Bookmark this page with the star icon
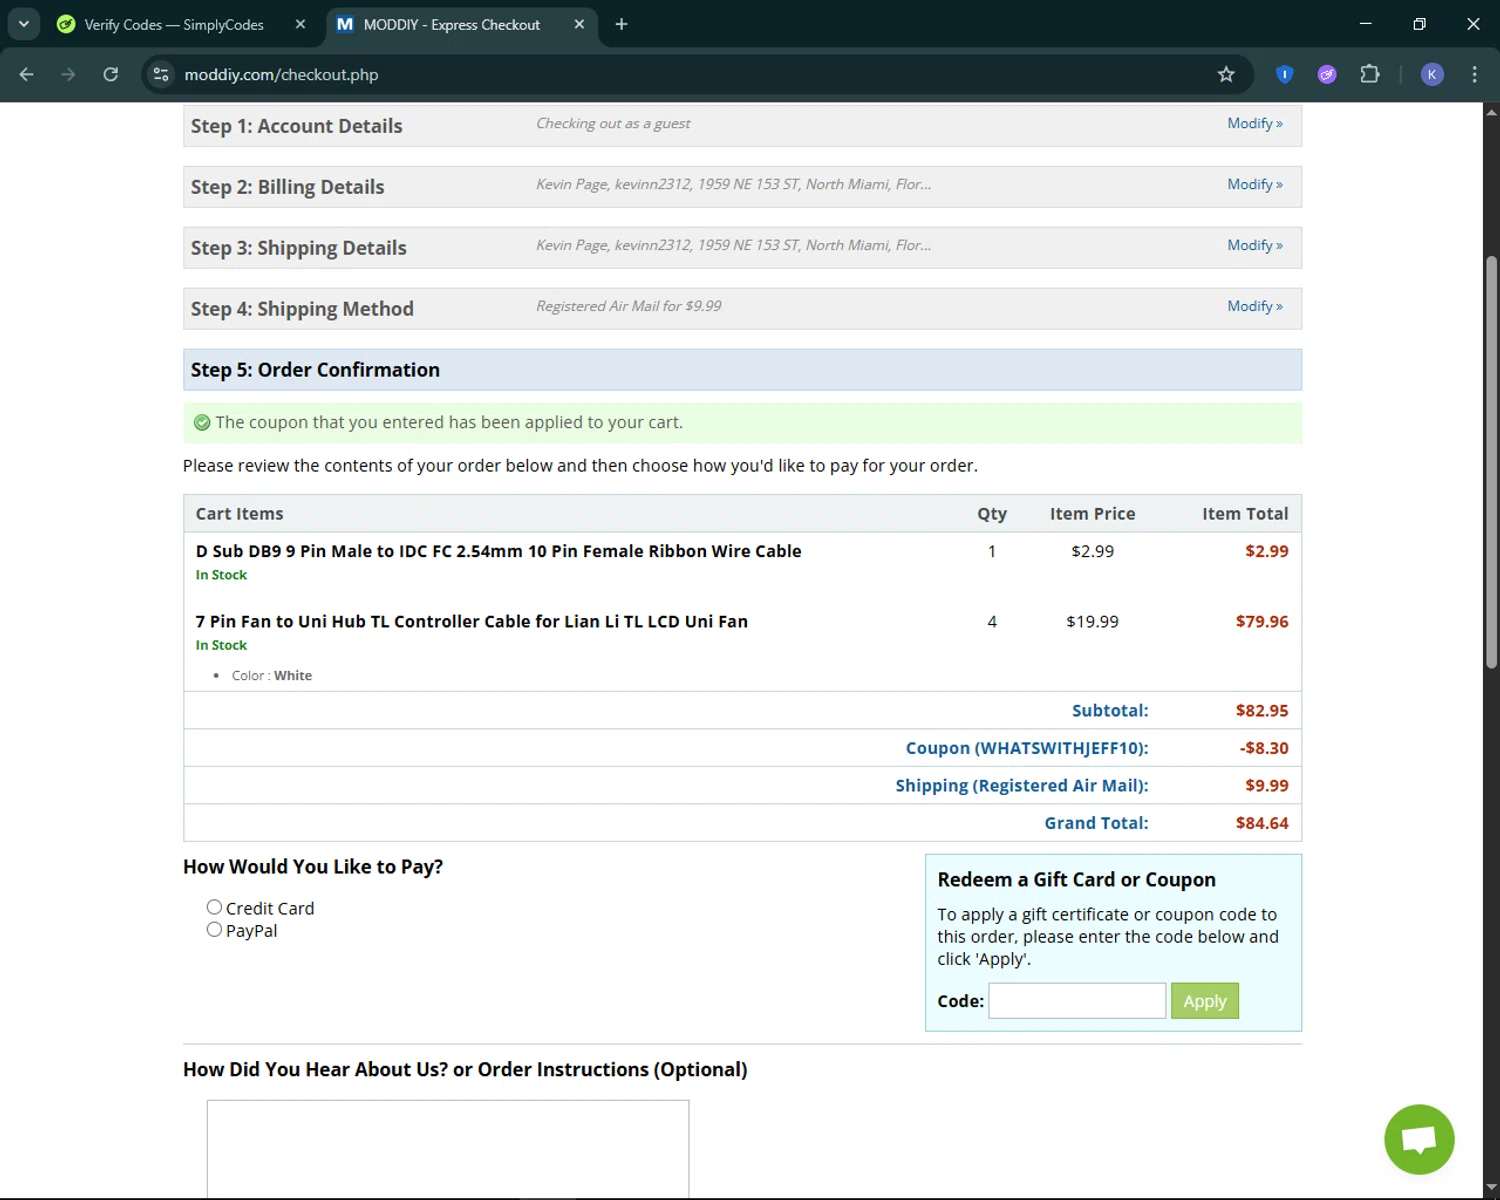1500x1200 pixels. pyautogui.click(x=1226, y=74)
